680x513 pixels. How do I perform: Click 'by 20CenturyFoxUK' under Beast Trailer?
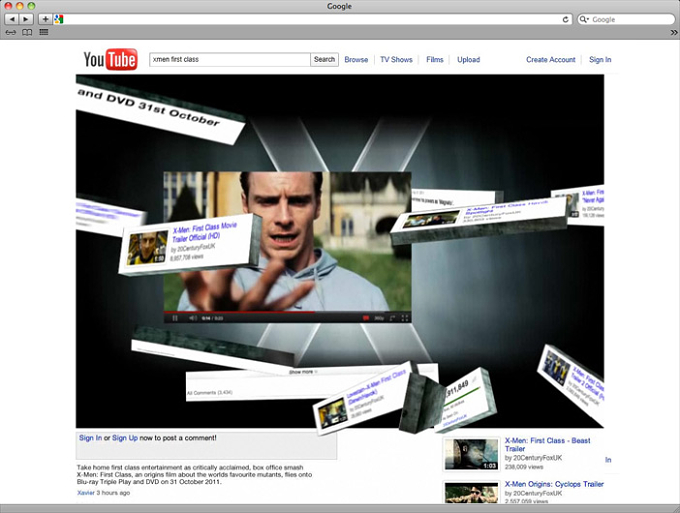[533, 458]
